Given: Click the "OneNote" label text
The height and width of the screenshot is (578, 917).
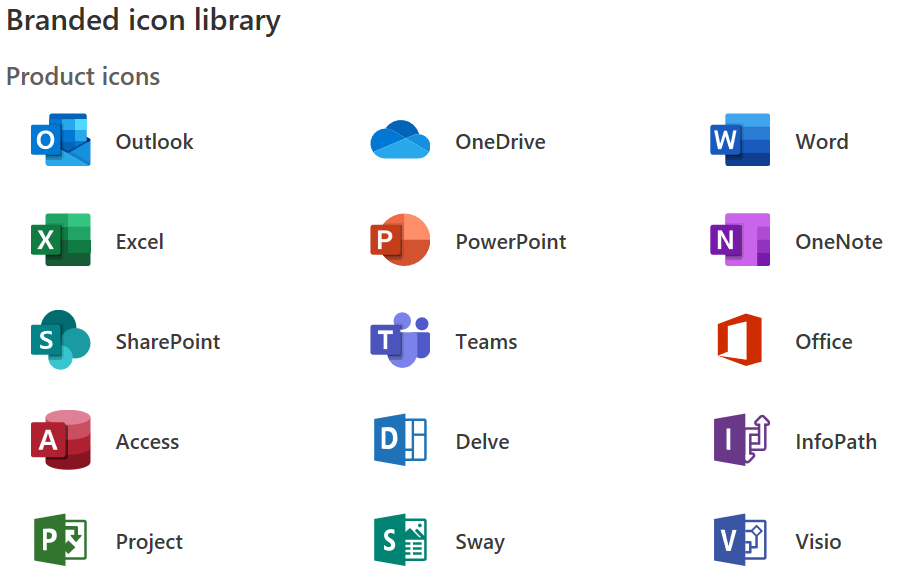Looking at the screenshot, I should click(839, 242).
